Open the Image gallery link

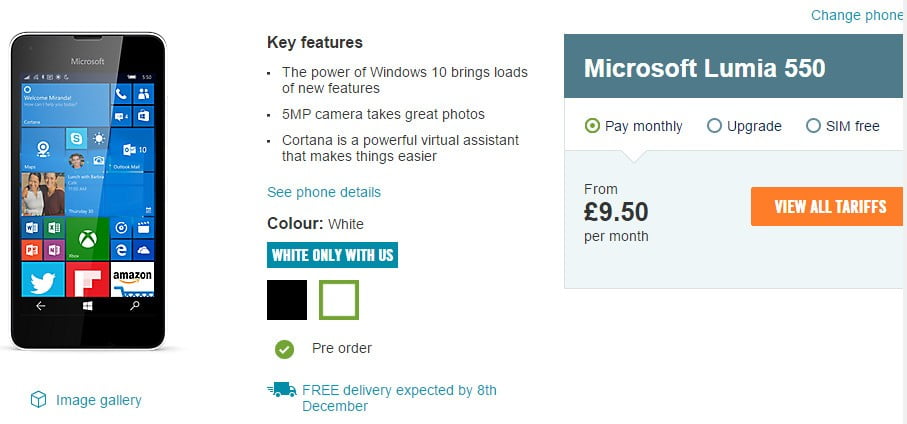[x=98, y=400]
